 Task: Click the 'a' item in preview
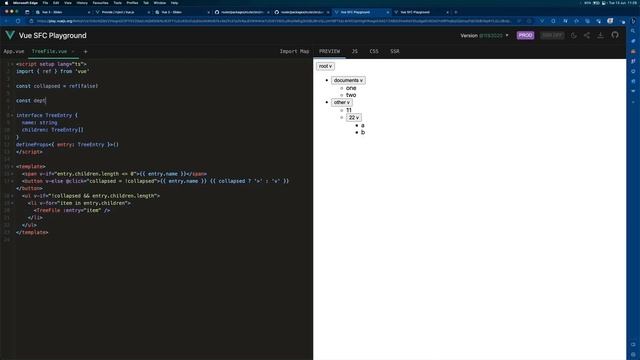coord(362,125)
